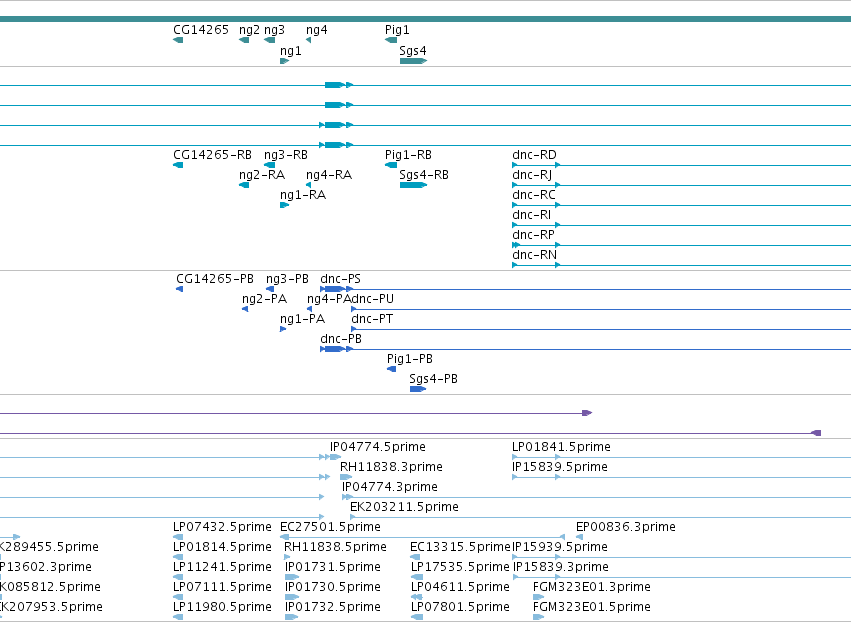The height and width of the screenshot is (622, 851).
Task: Select the RH11838.5prime EST label
Action: [335, 548]
